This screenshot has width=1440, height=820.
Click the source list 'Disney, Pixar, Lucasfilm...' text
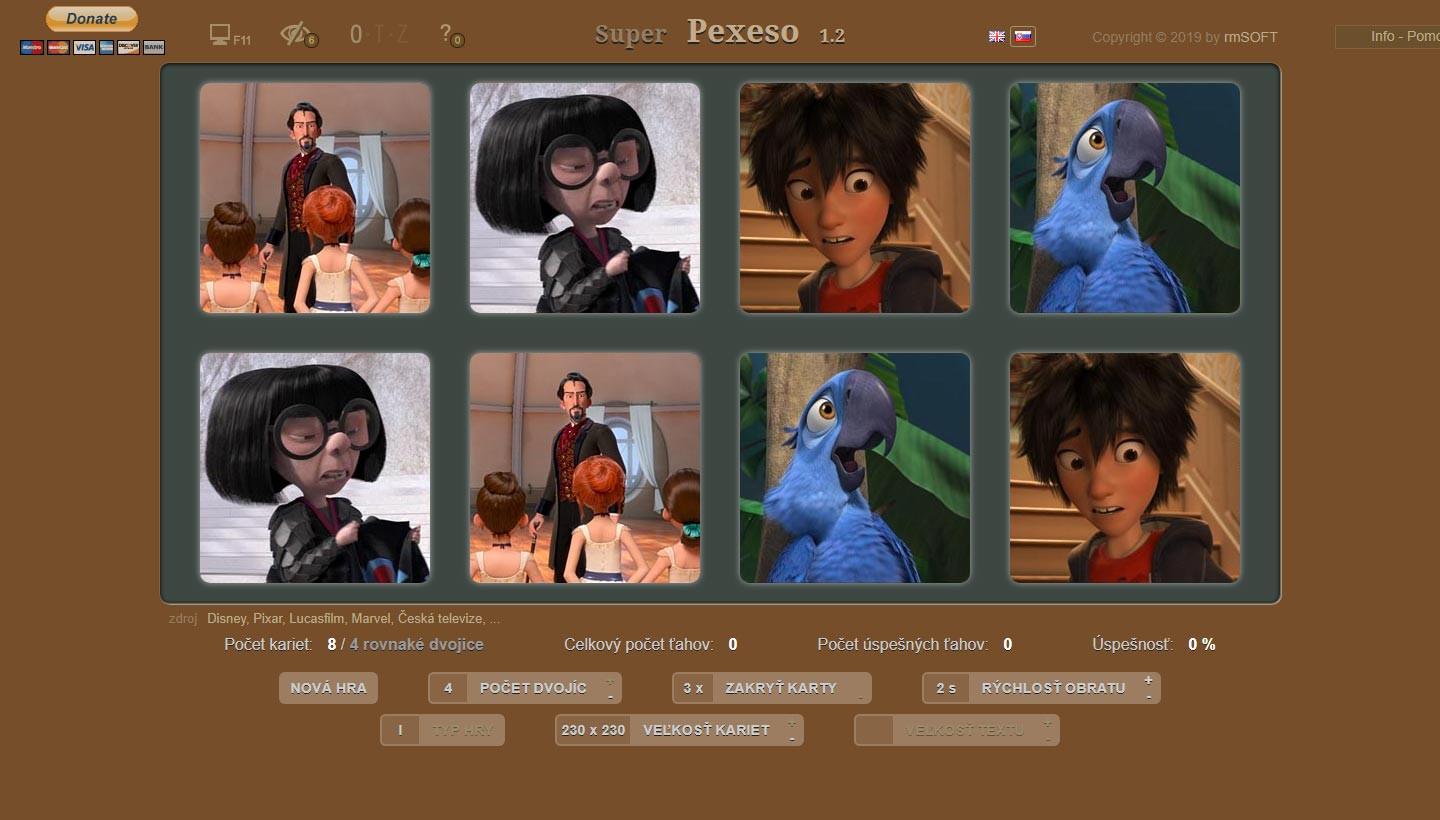[354, 619]
